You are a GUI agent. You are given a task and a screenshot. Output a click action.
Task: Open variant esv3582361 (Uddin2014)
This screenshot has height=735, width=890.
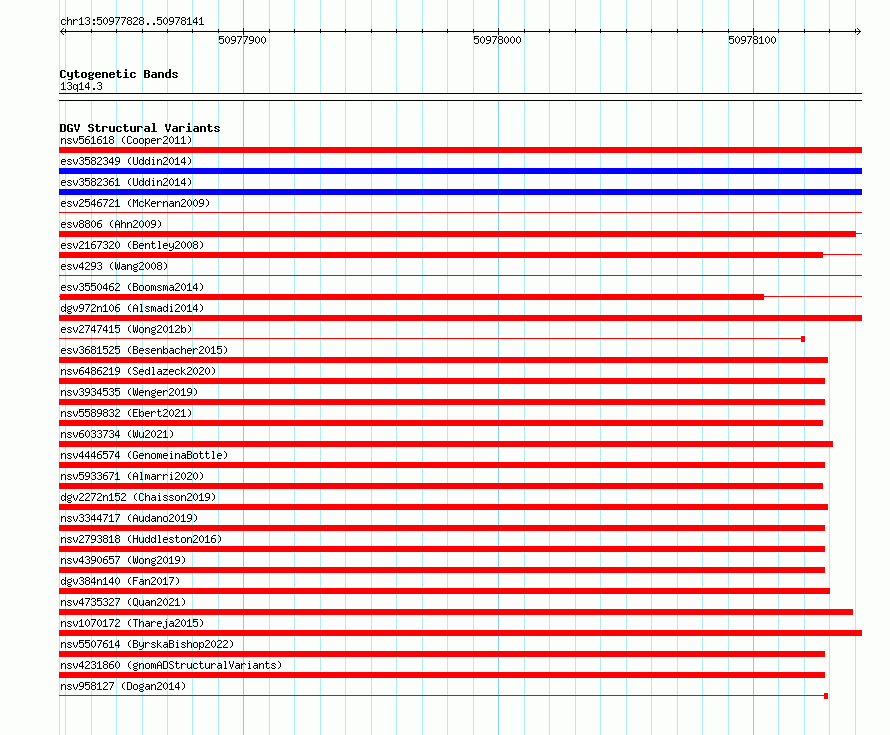click(126, 182)
